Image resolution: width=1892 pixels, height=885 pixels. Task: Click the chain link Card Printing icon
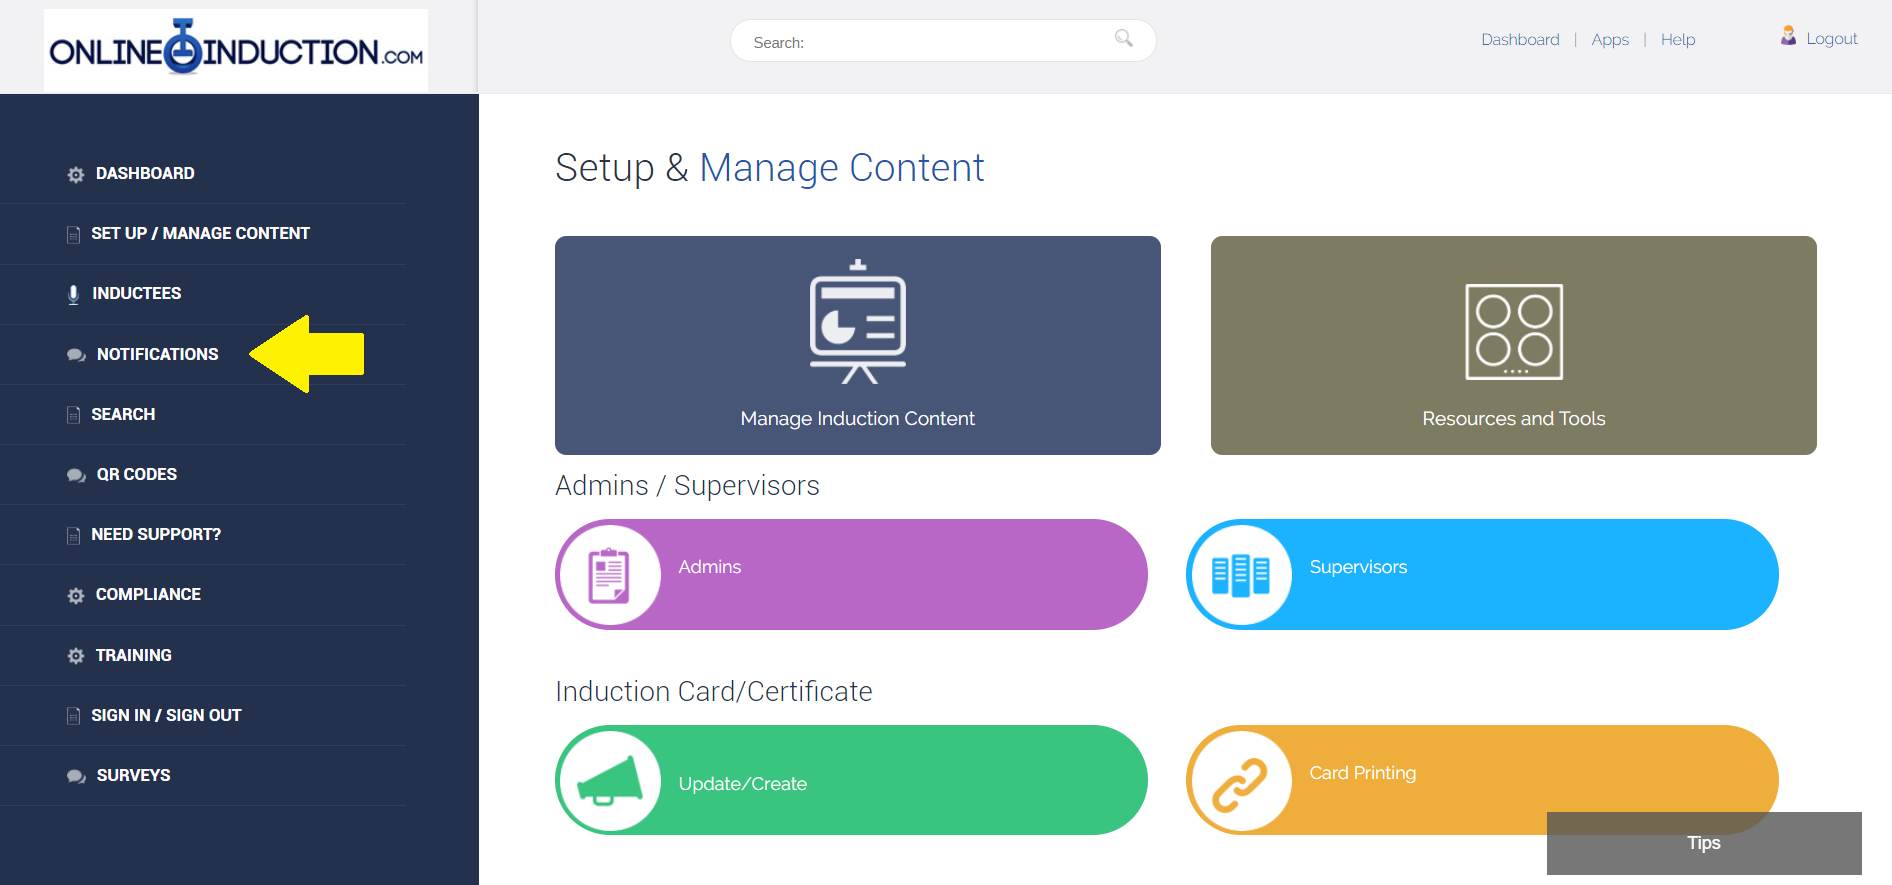pyautogui.click(x=1240, y=781)
